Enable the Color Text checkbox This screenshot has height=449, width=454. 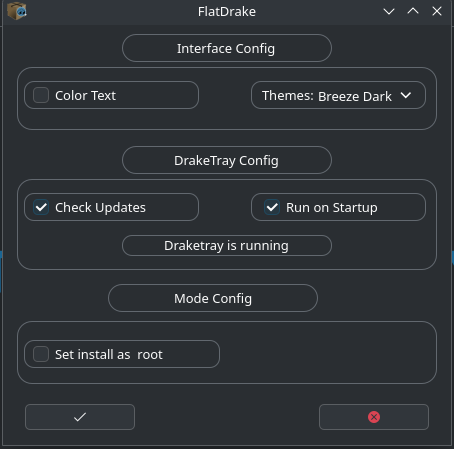coord(41,95)
